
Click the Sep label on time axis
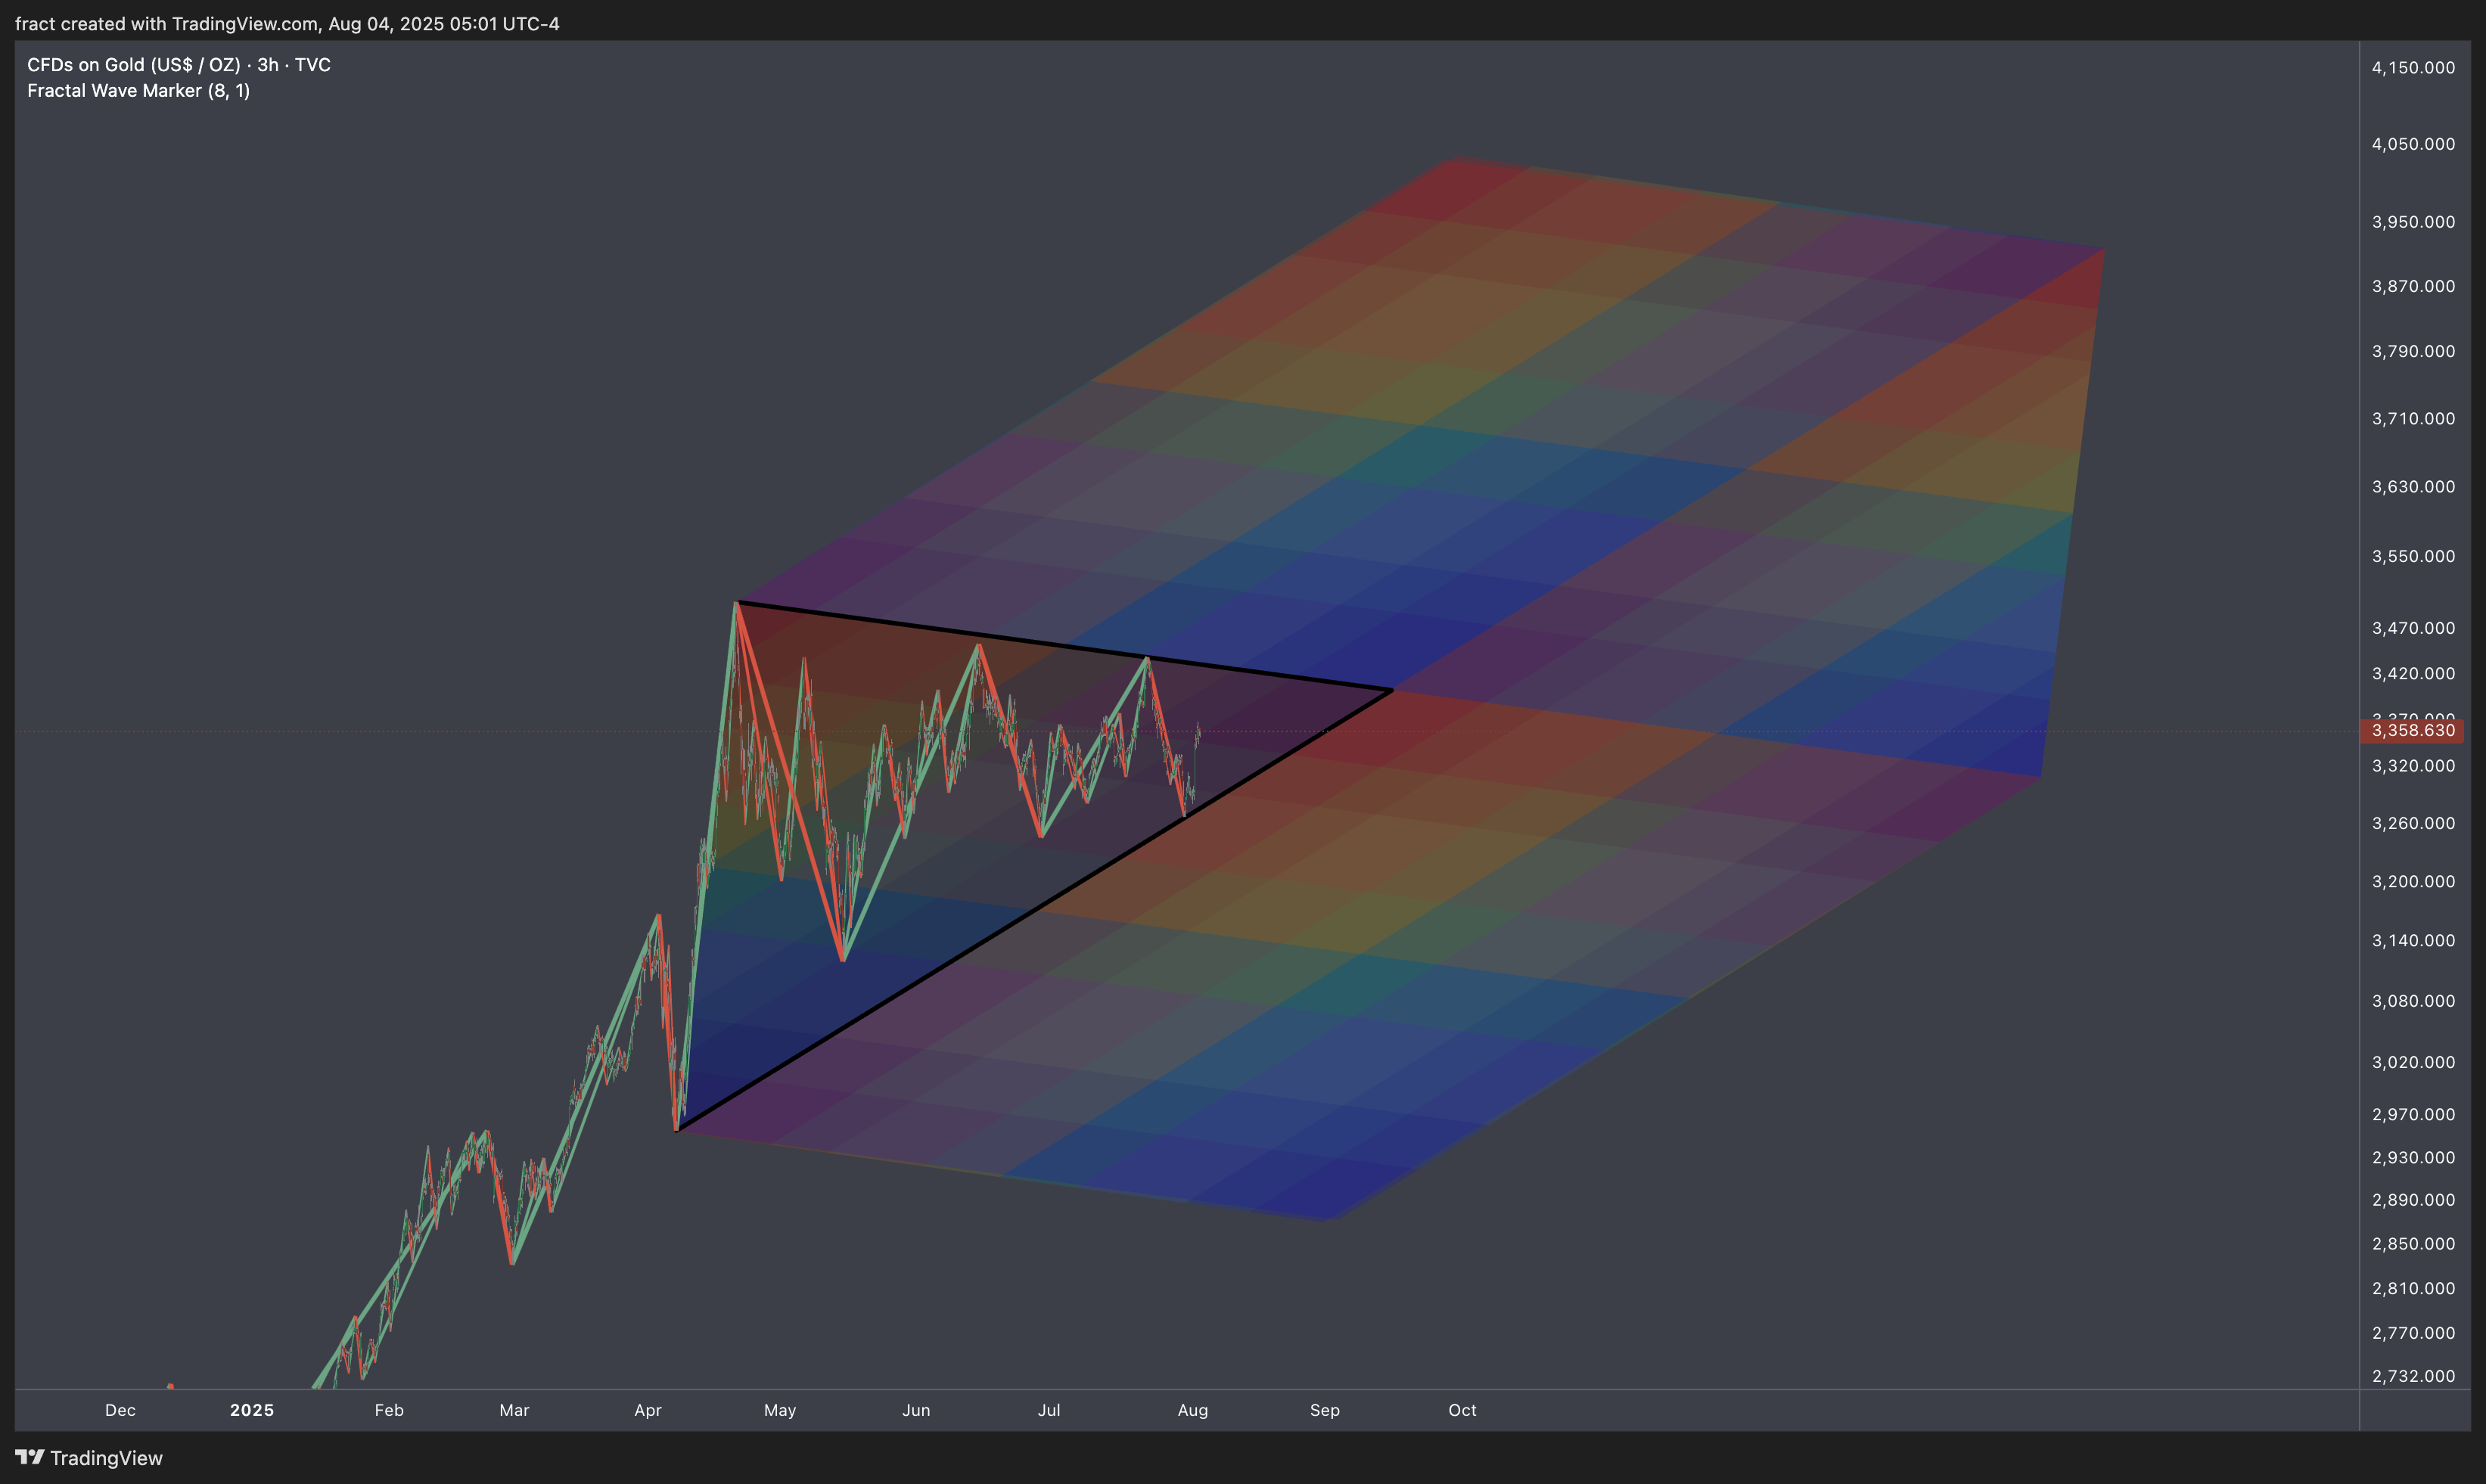1325,1410
